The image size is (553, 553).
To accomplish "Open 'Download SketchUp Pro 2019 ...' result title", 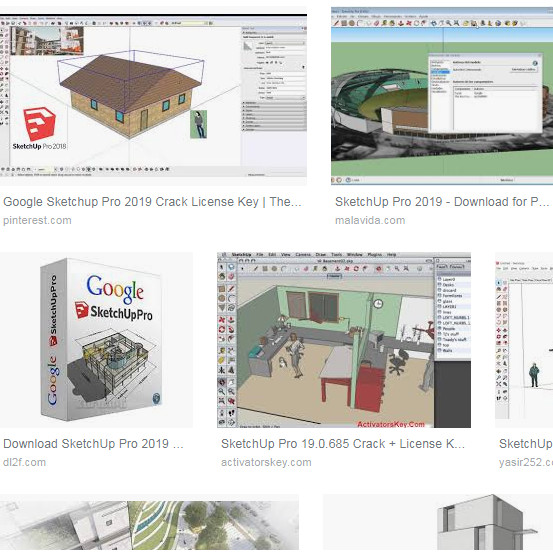I will 93,444.
